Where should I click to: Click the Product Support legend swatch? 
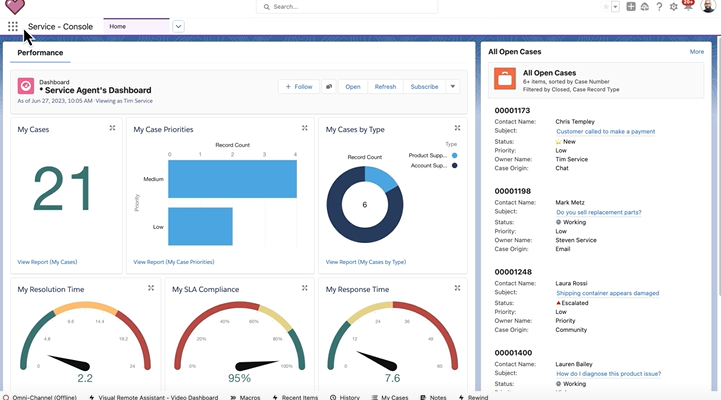coord(454,155)
